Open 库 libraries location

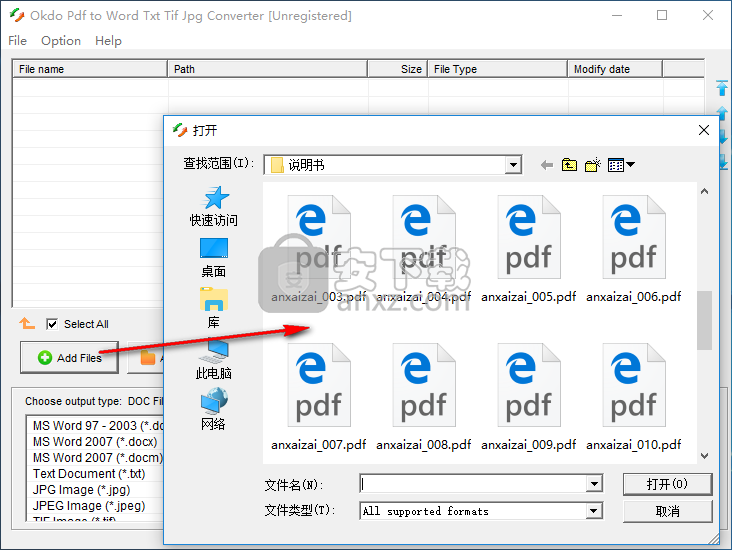coord(214,309)
